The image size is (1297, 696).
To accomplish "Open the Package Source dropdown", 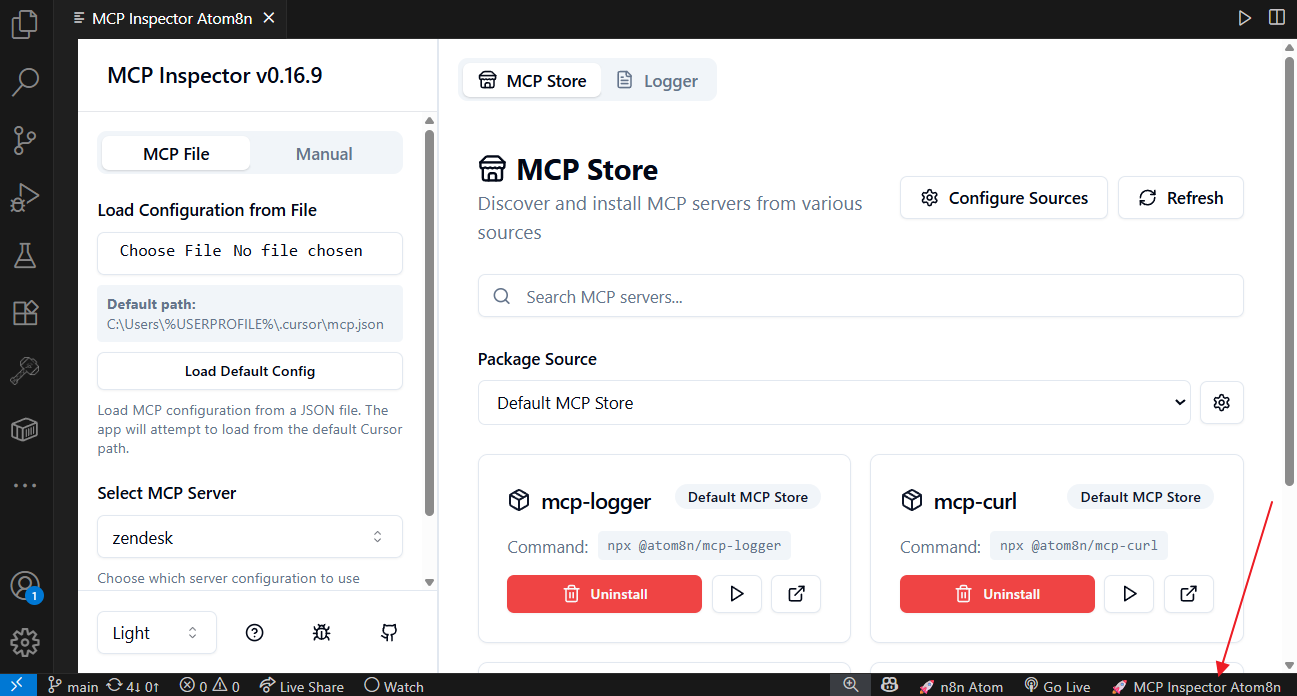I will [x=834, y=403].
